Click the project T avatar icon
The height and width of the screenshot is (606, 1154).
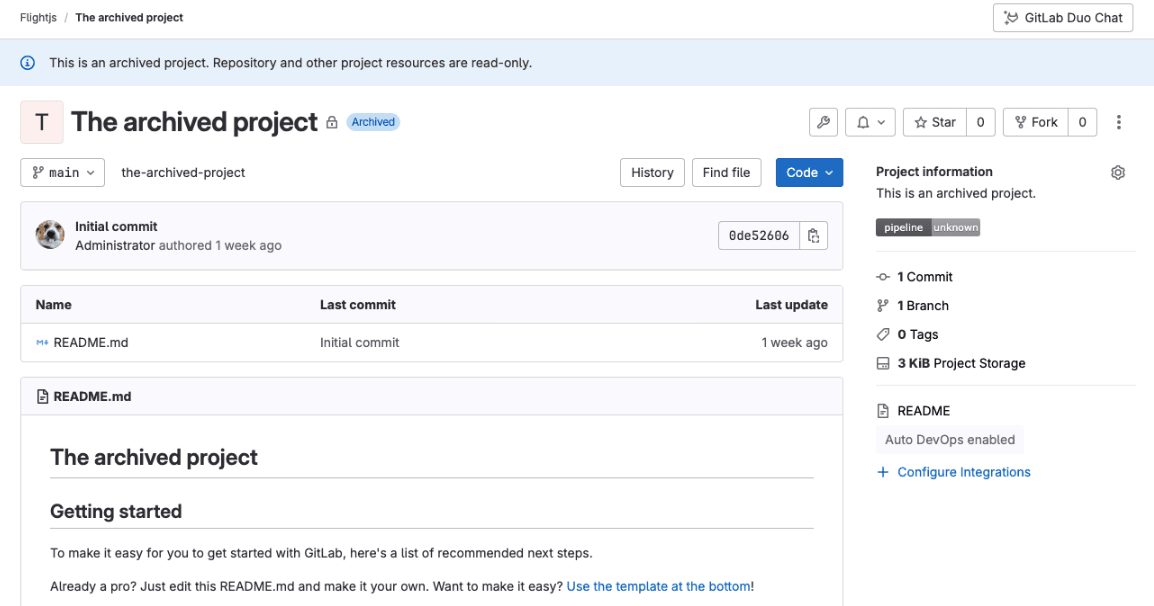tap(42, 122)
